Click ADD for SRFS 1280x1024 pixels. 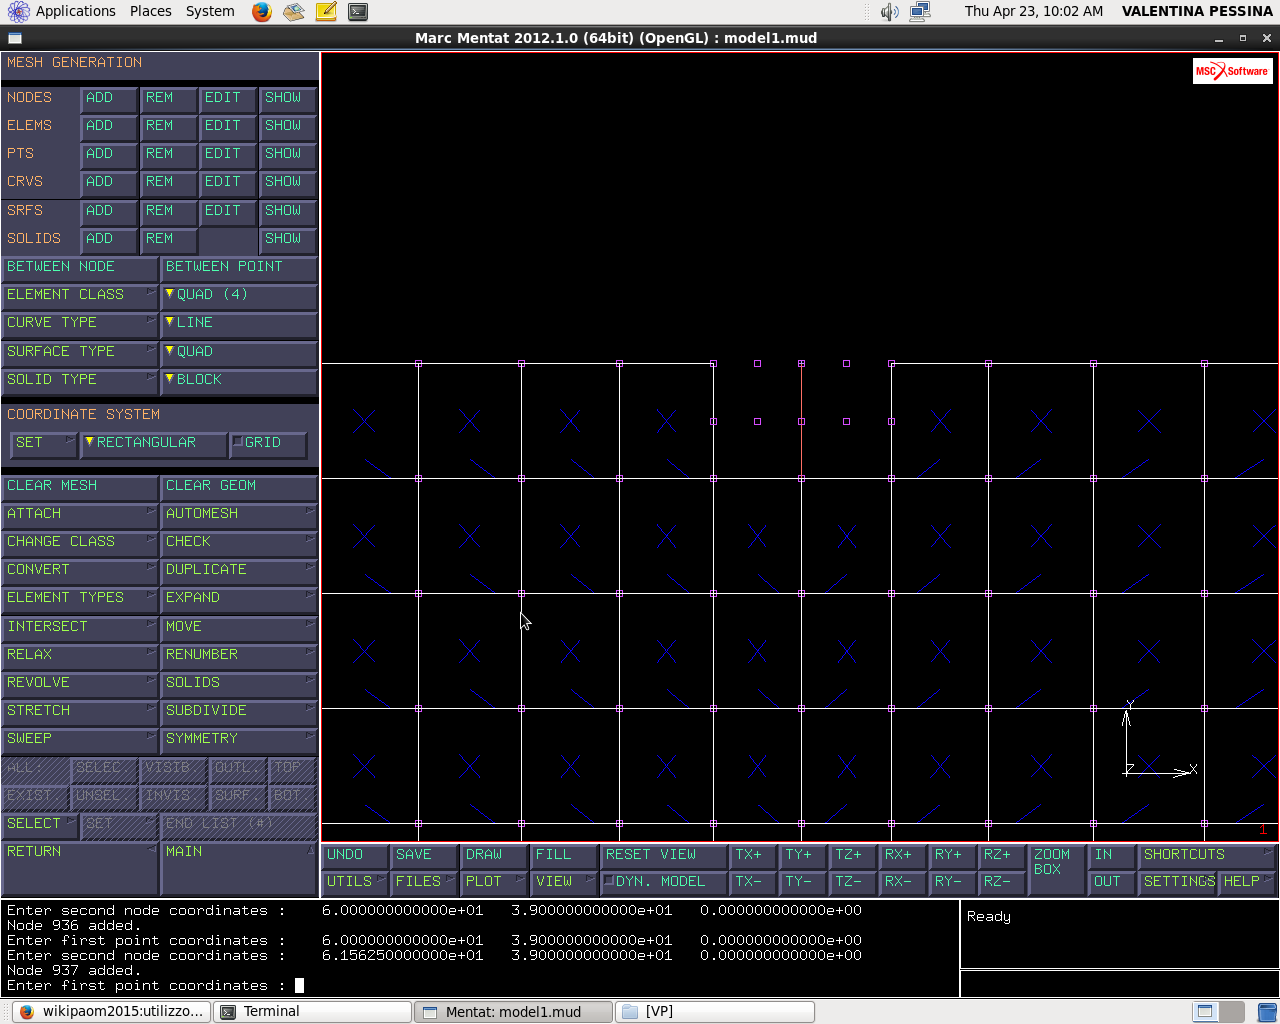click(x=109, y=211)
